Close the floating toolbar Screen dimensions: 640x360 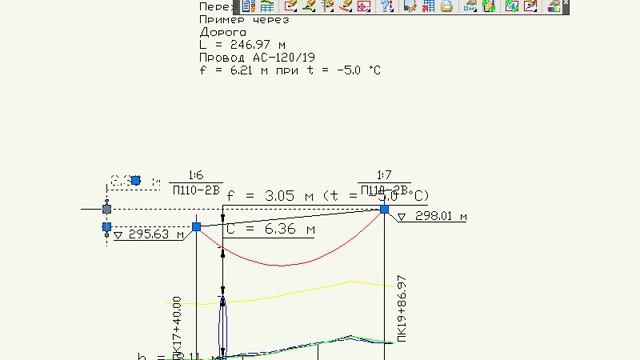[x=566, y=2]
